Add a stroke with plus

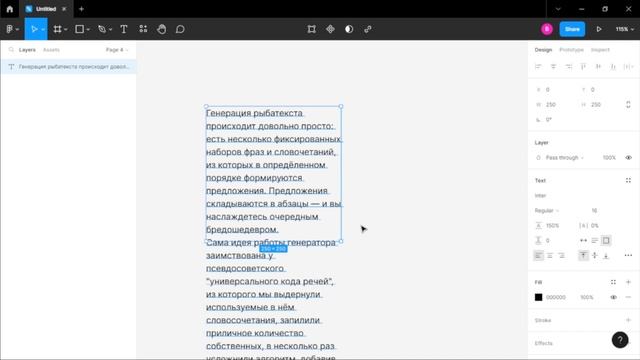click(628, 320)
